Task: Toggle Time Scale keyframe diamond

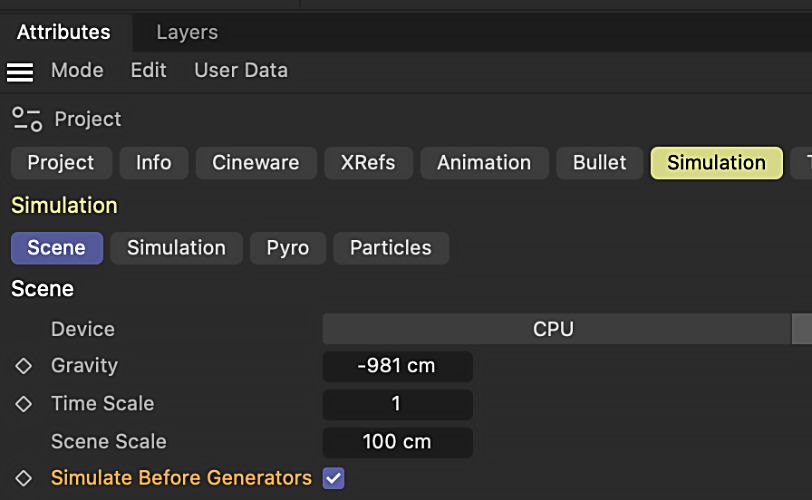Action: coord(23,404)
